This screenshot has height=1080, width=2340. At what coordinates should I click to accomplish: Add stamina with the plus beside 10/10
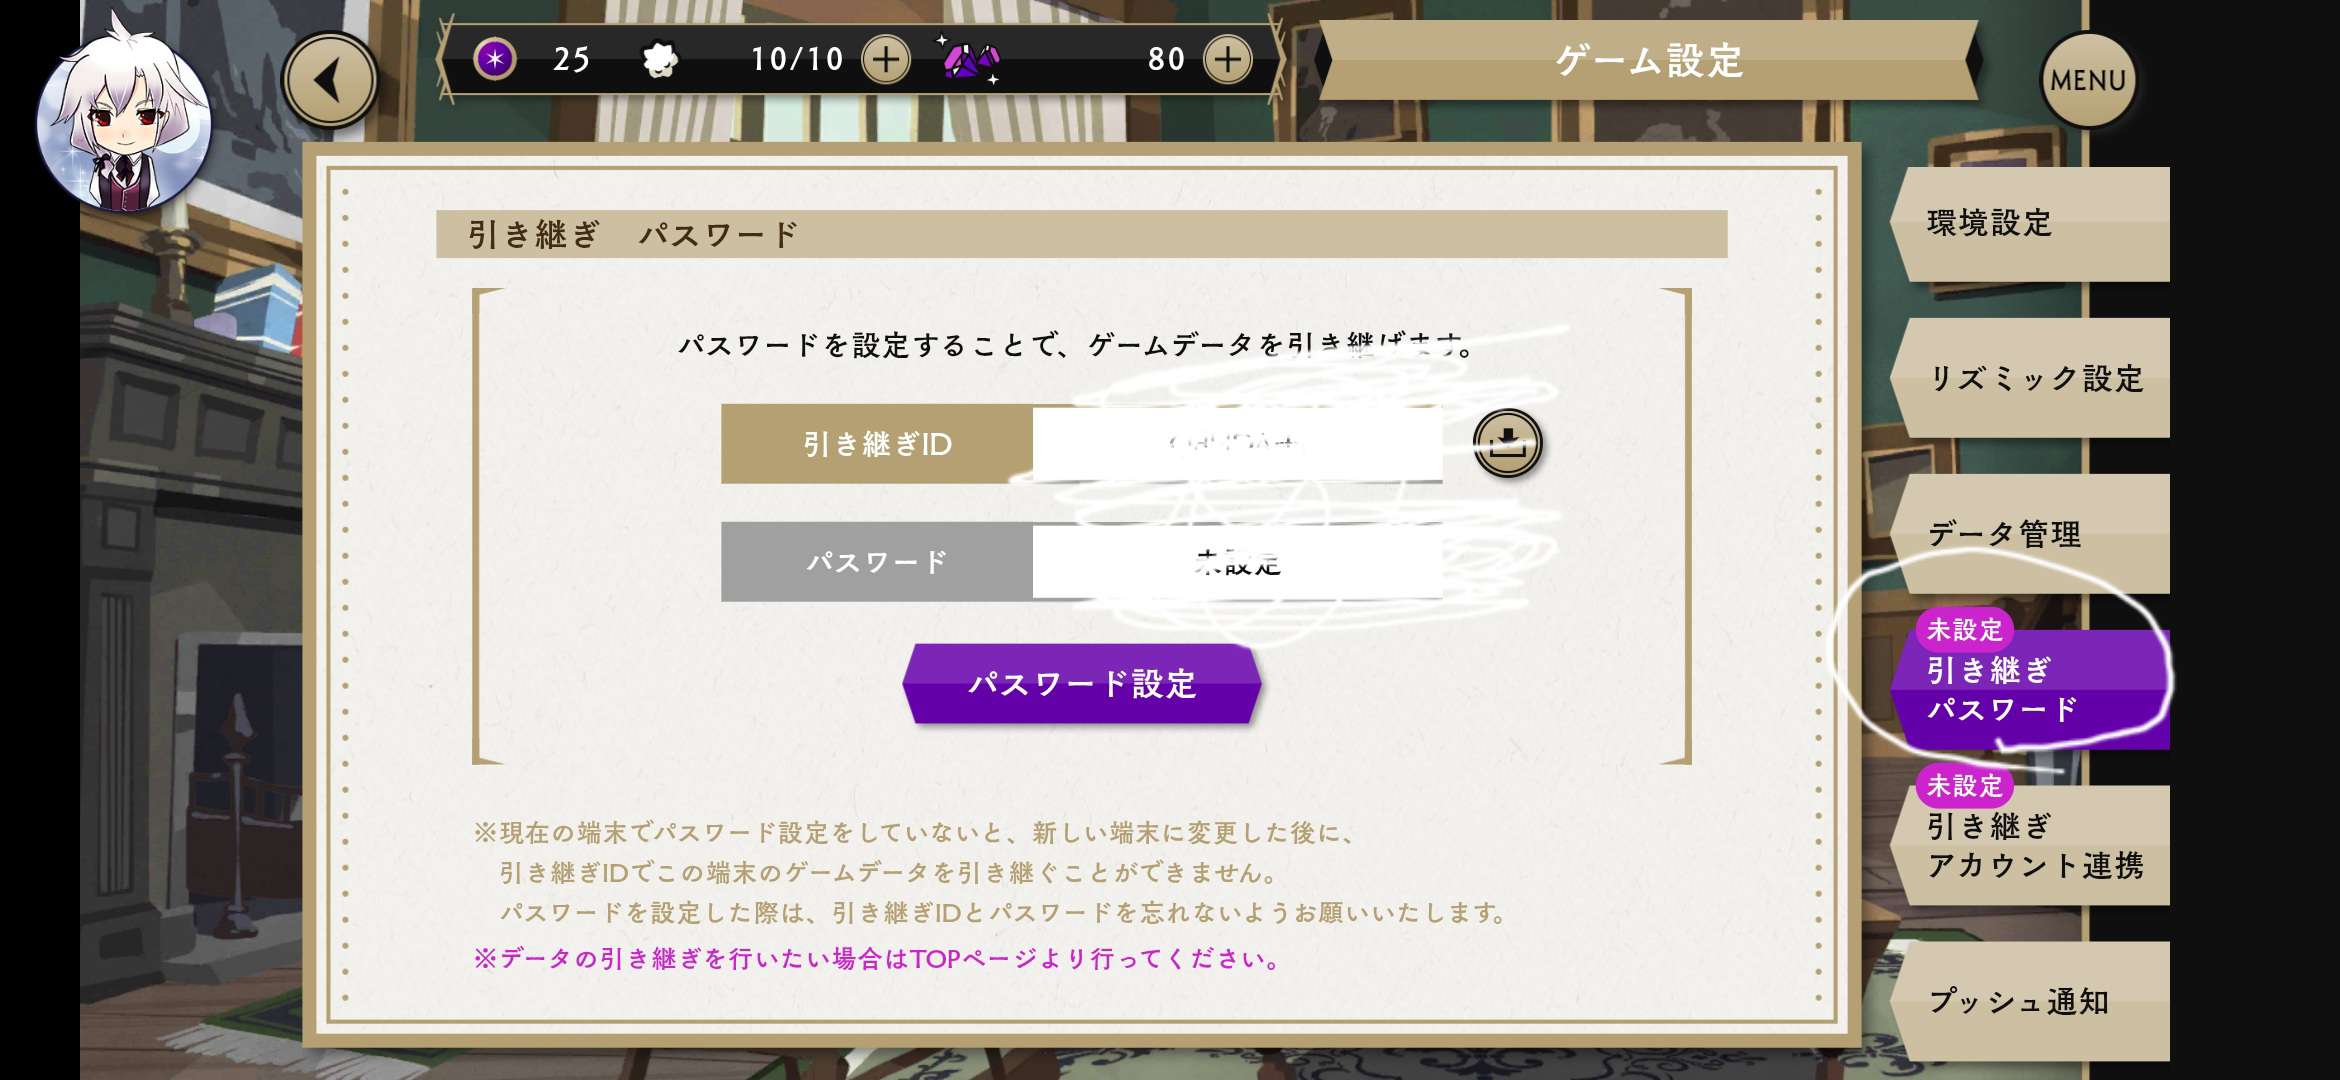coord(885,60)
